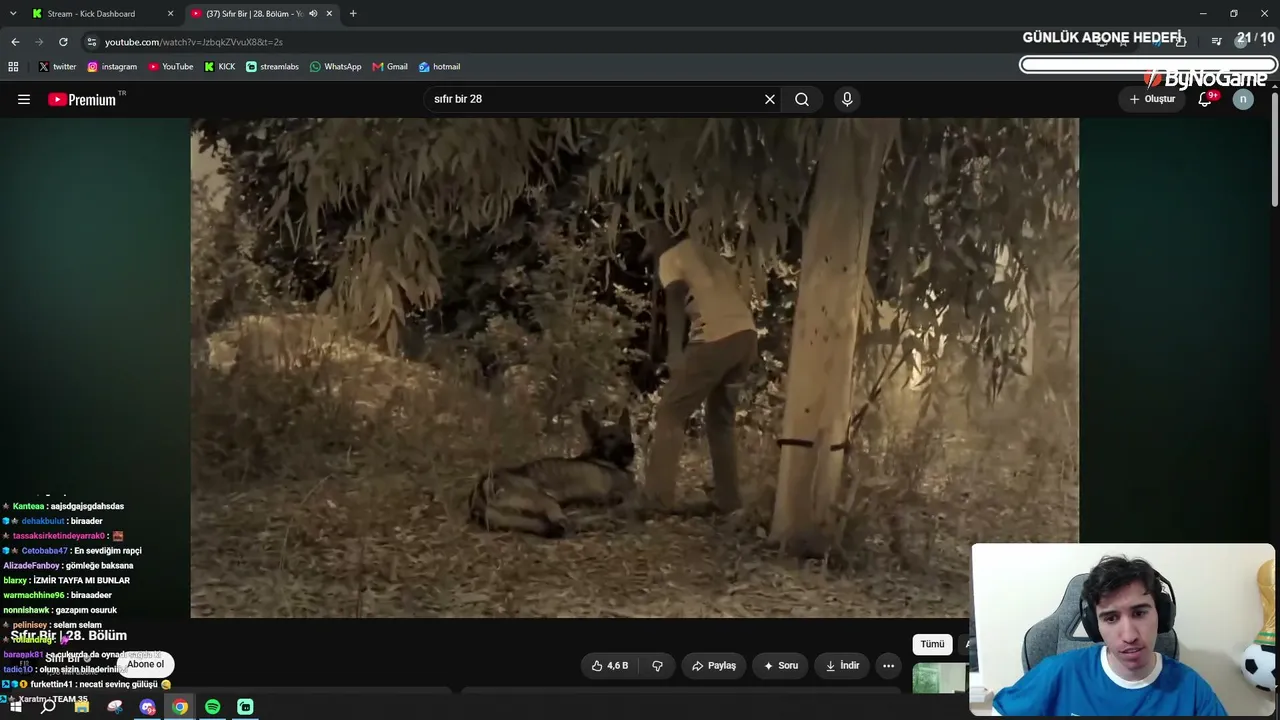Open the YouTube bookmark
This screenshot has height=720, width=1280.
(x=171, y=67)
